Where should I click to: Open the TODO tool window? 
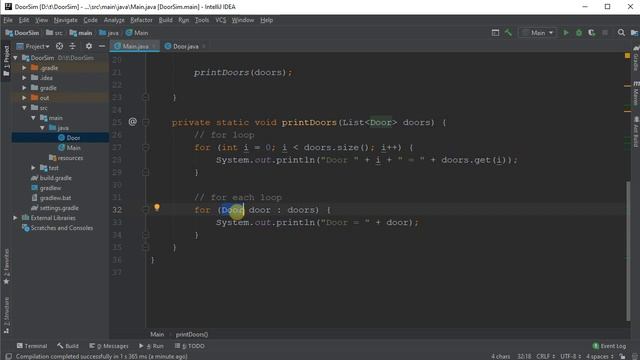189,346
